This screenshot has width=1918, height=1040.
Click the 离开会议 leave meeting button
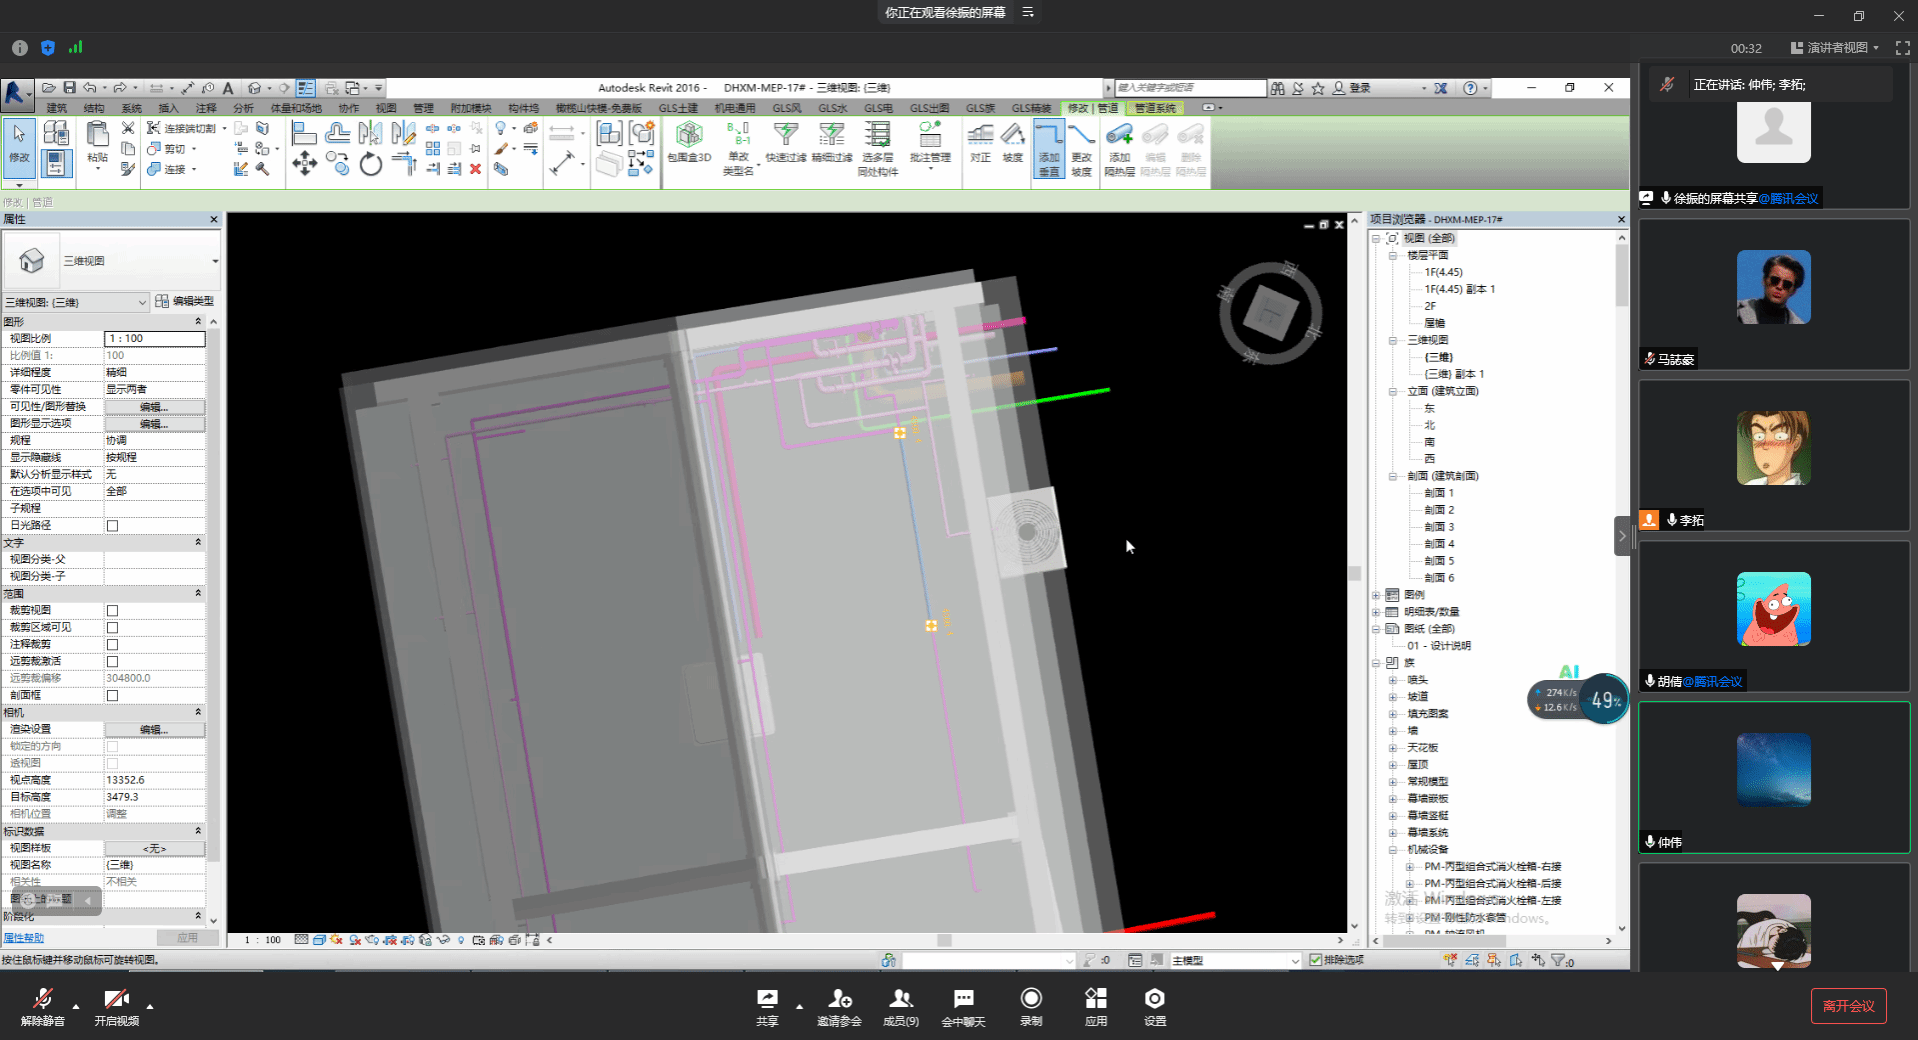pyautogui.click(x=1848, y=1005)
